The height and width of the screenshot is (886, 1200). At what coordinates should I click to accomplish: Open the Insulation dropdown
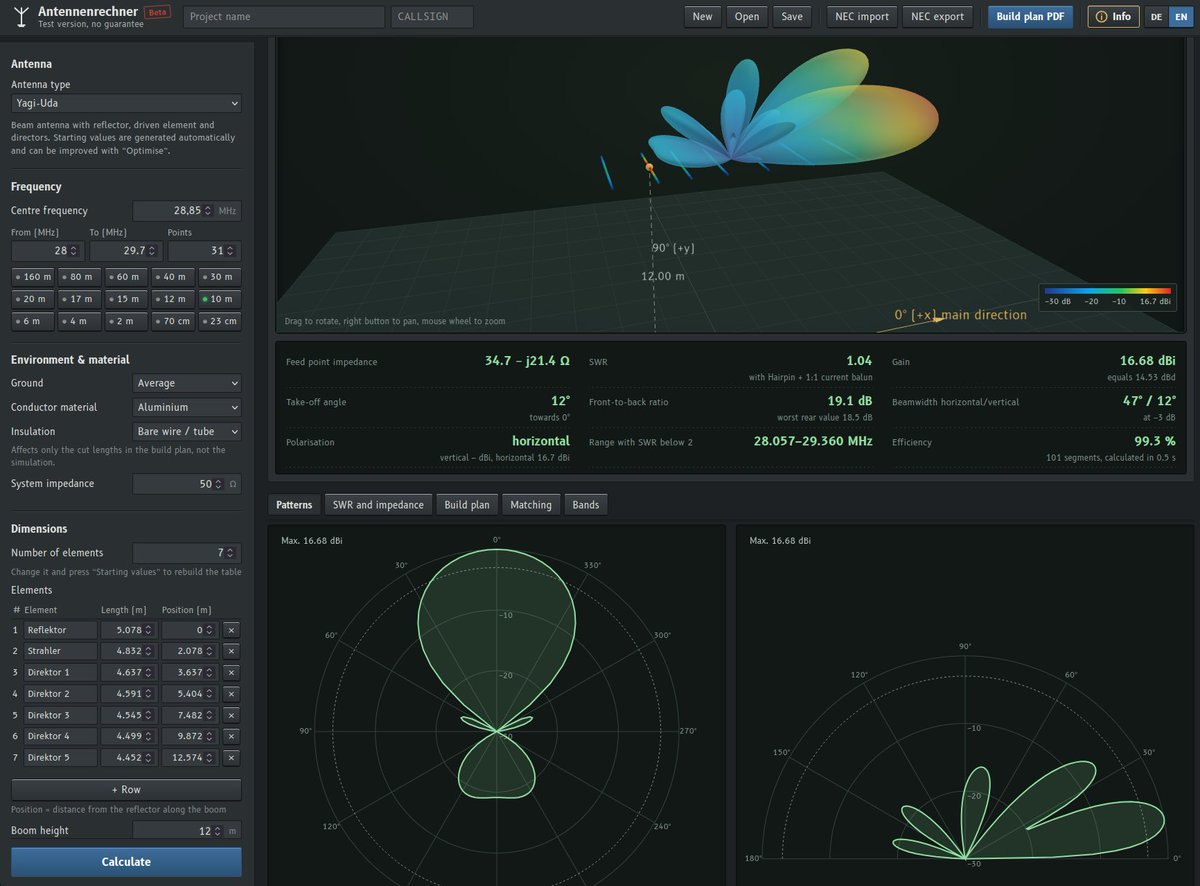[x=187, y=432]
